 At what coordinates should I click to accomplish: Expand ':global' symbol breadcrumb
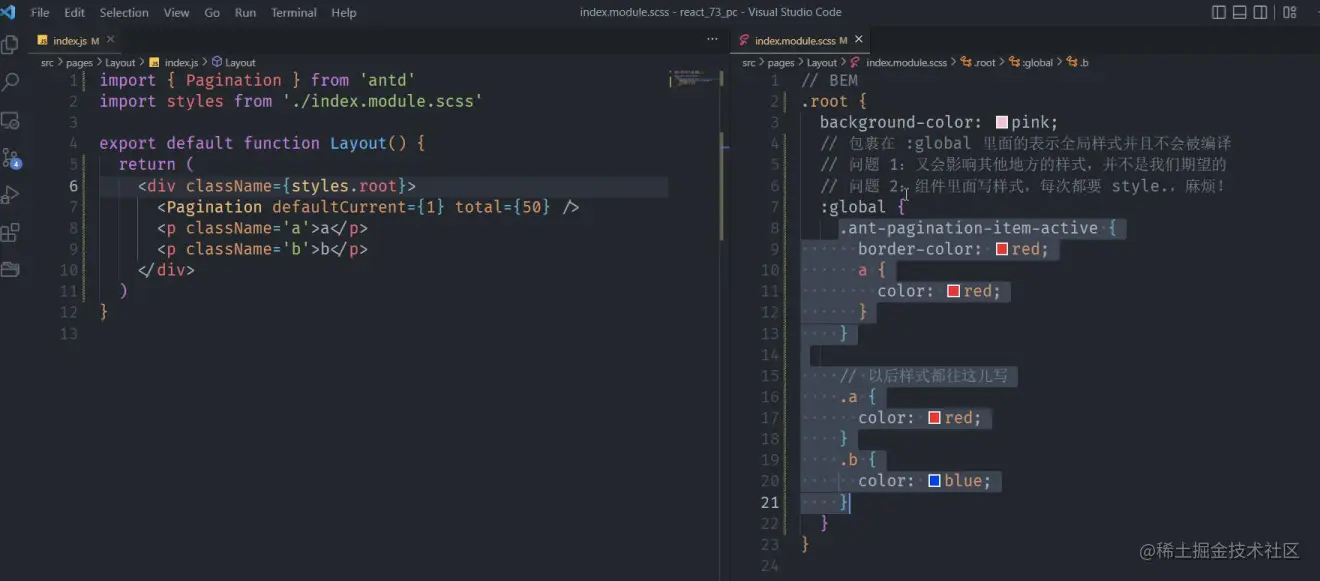1030,62
